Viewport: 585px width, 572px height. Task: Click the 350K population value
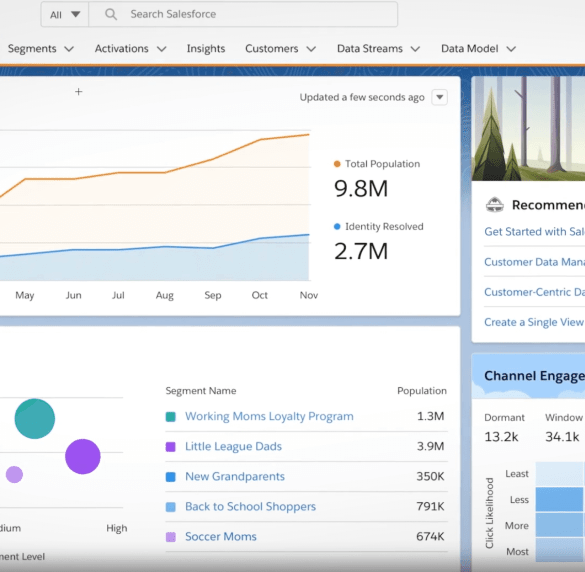(431, 476)
